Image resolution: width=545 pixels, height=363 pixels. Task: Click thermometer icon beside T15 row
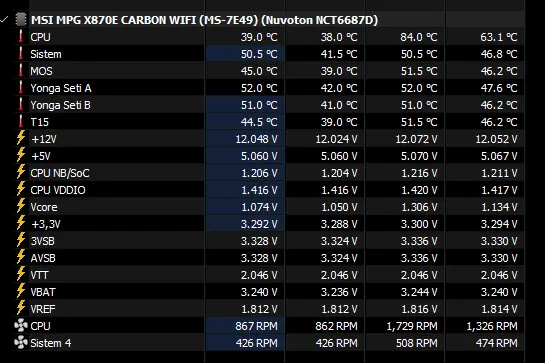pos(21,122)
